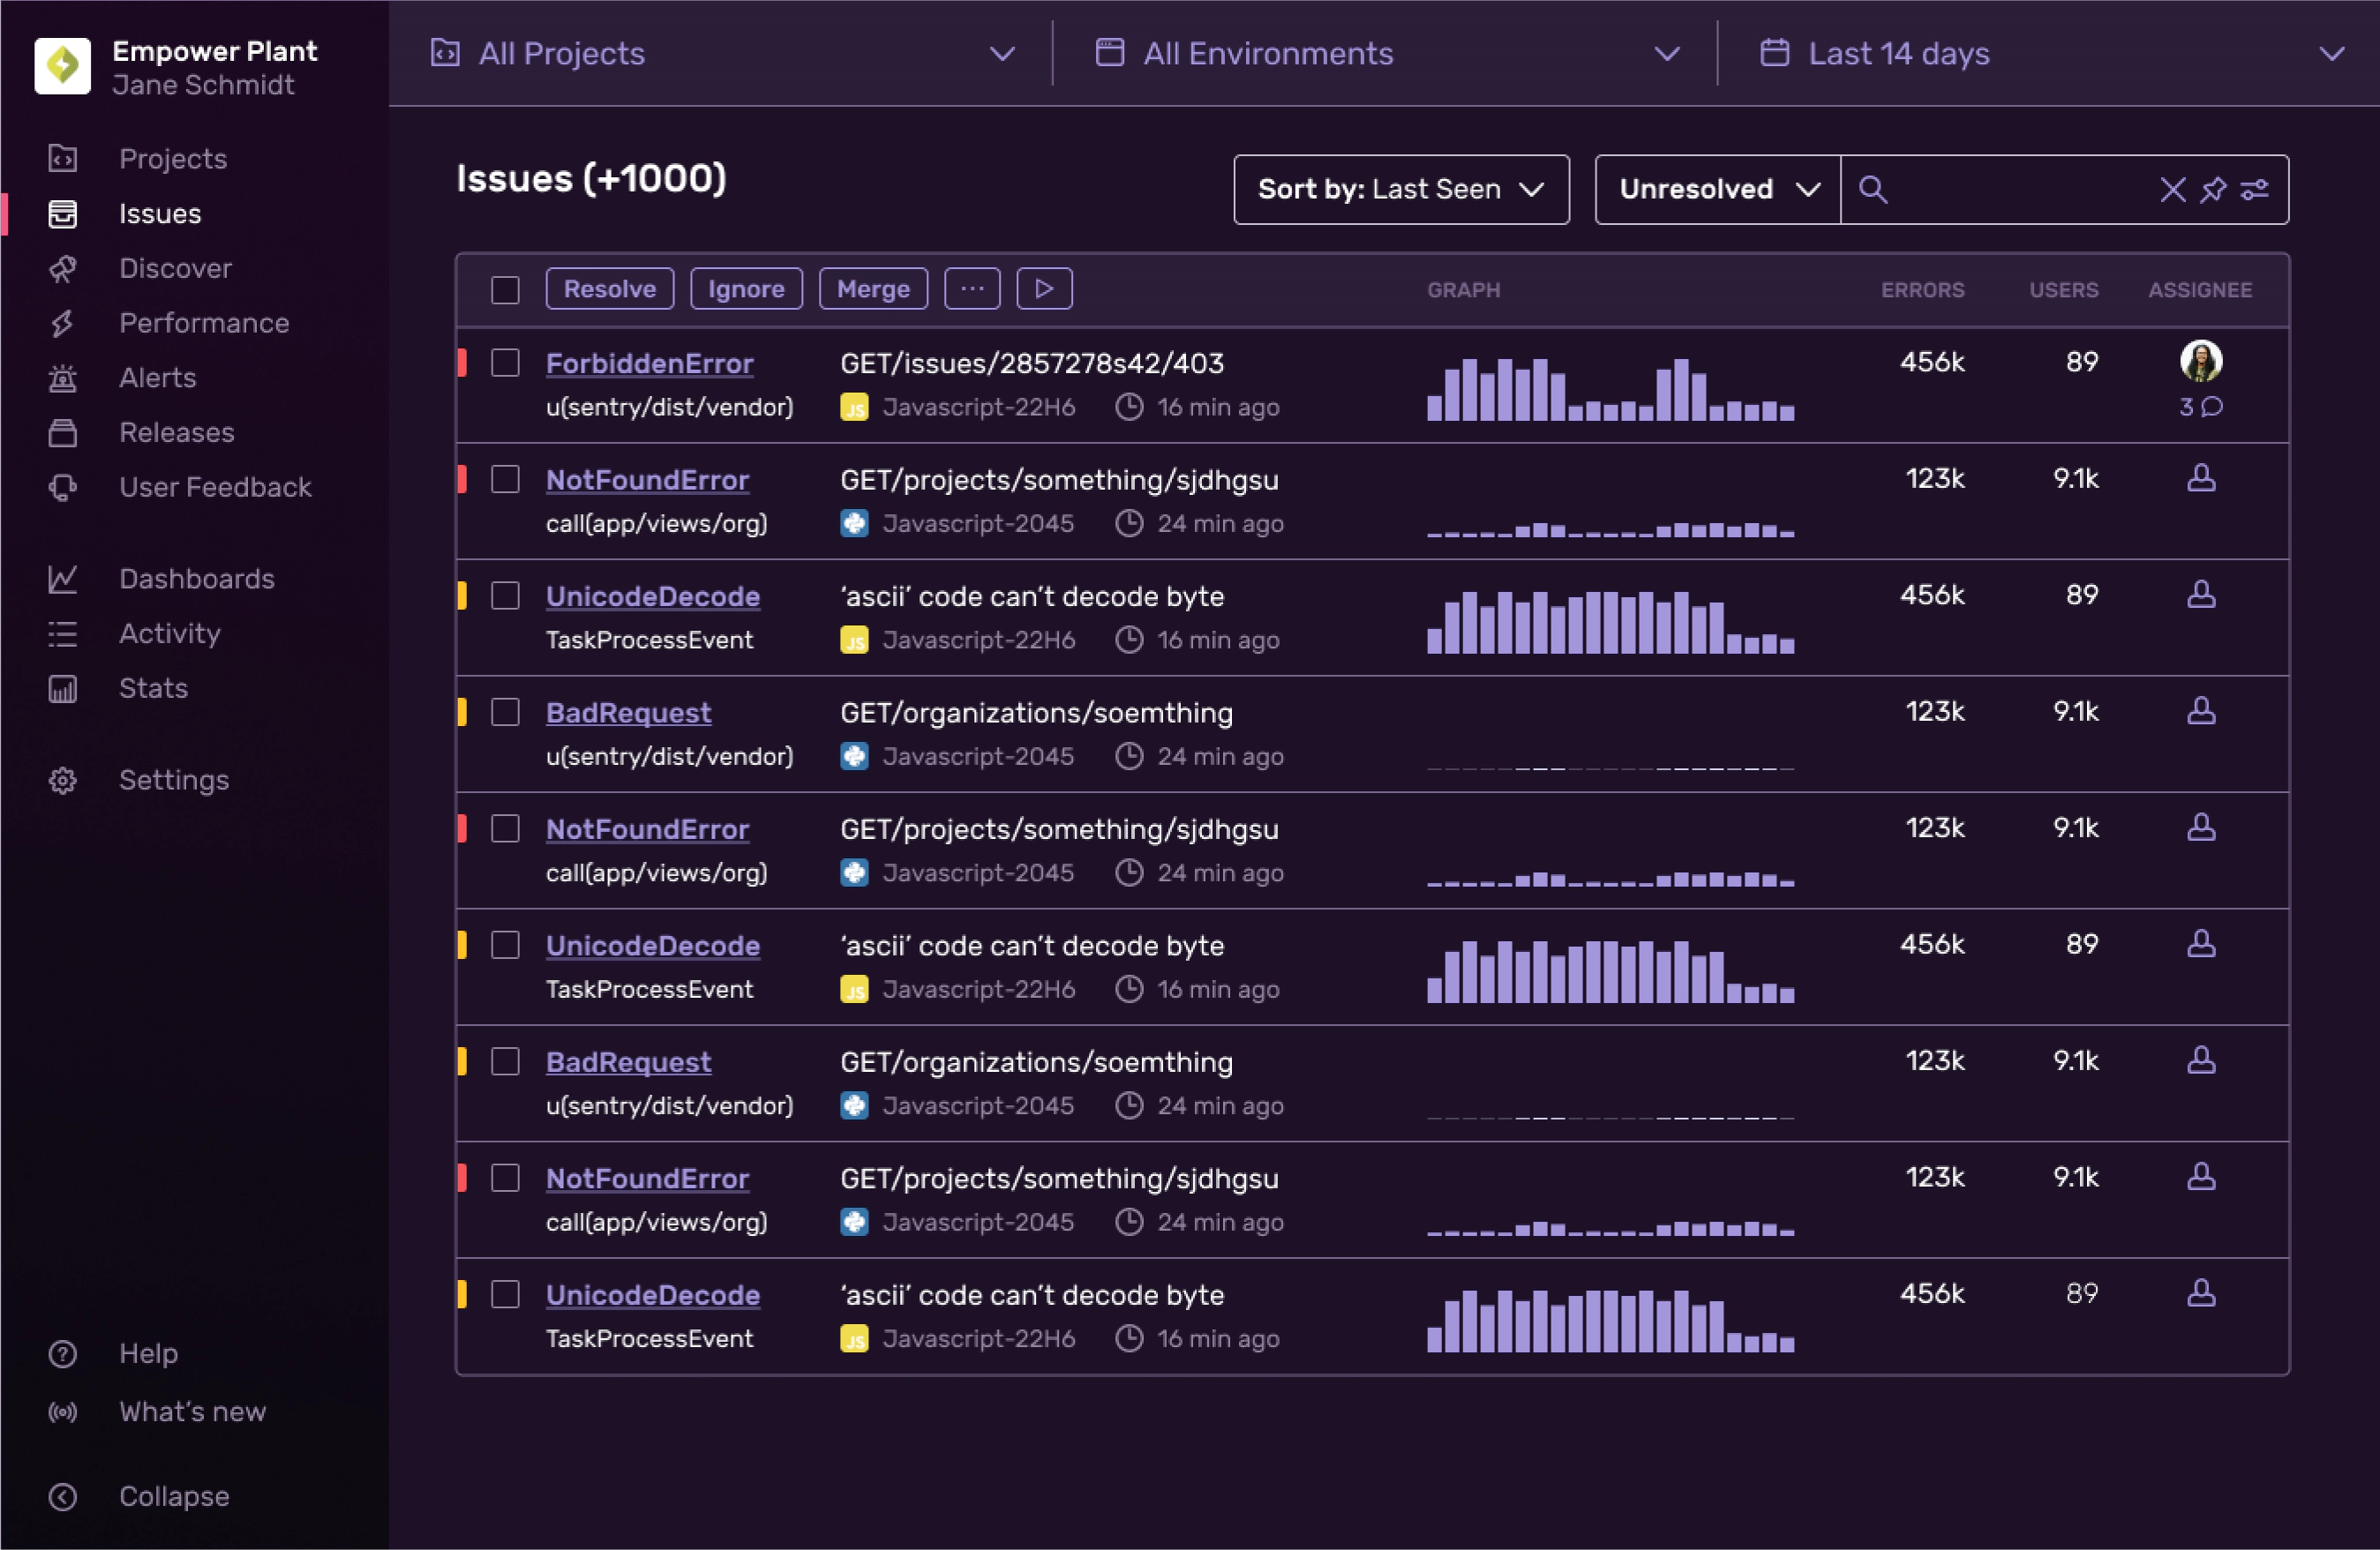
Task: Go to Performance in the sidebar
Action: 203,323
